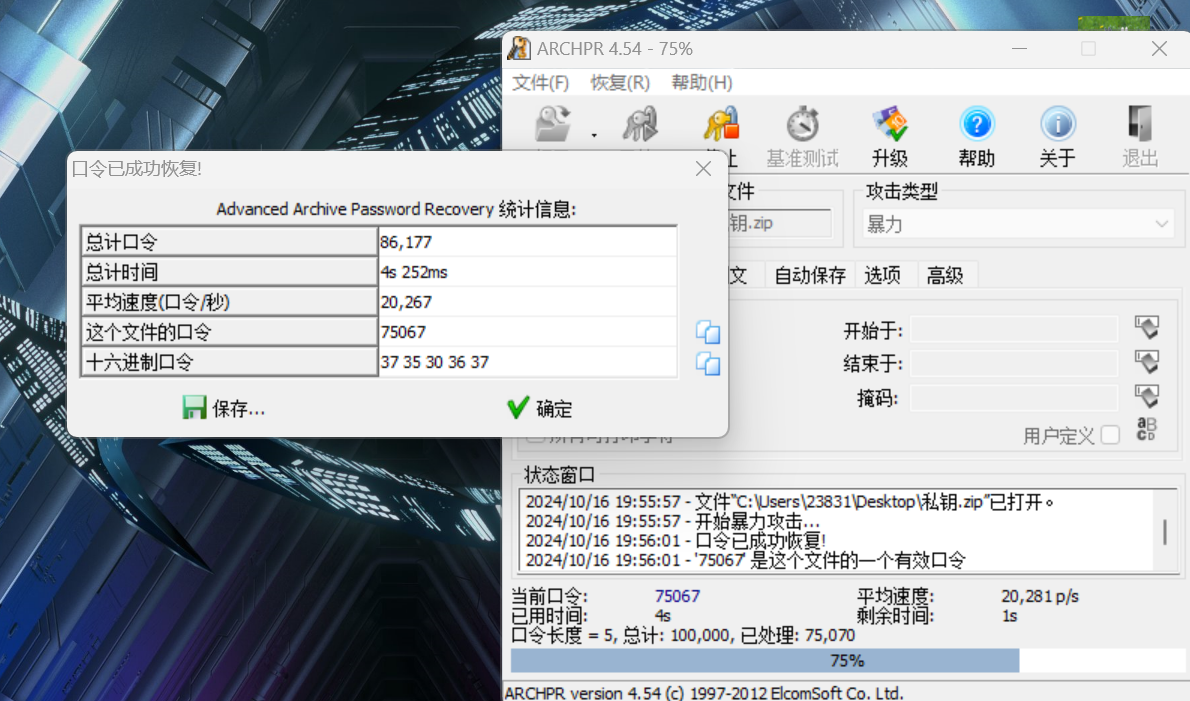Click the 升级 upgrade toolbar icon

889,137
